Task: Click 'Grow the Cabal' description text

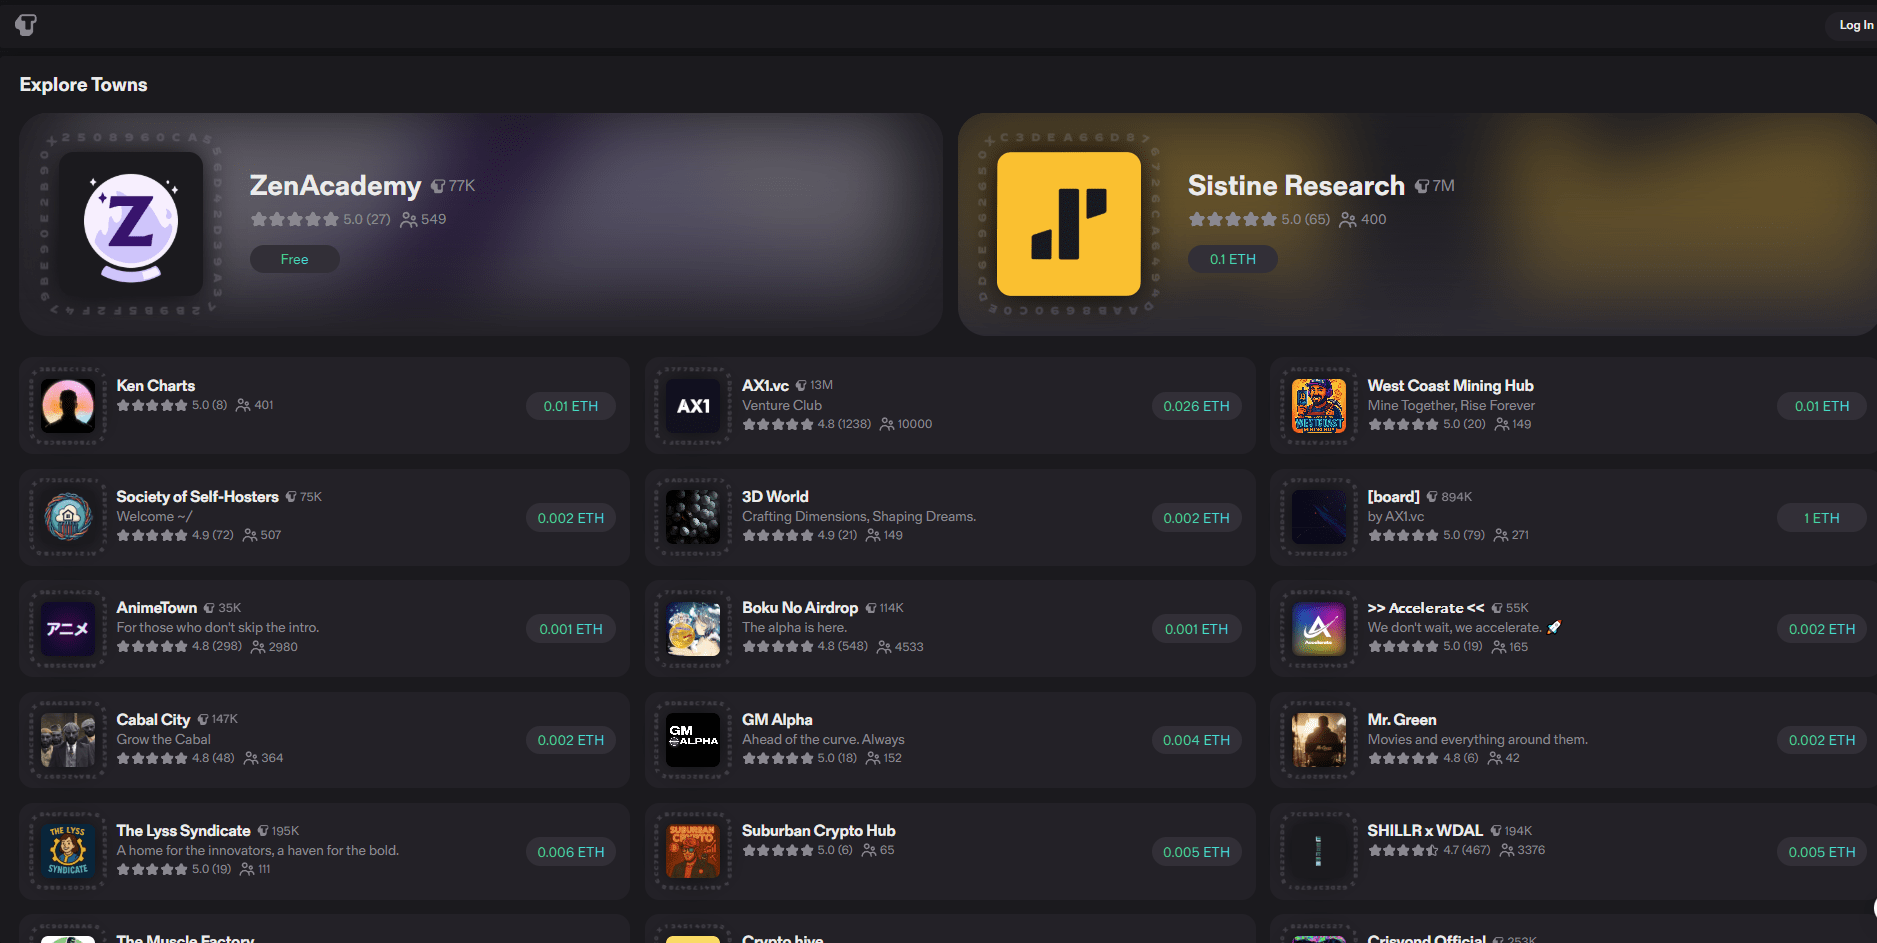Action: pyautogui.click(x=163, y=739)
